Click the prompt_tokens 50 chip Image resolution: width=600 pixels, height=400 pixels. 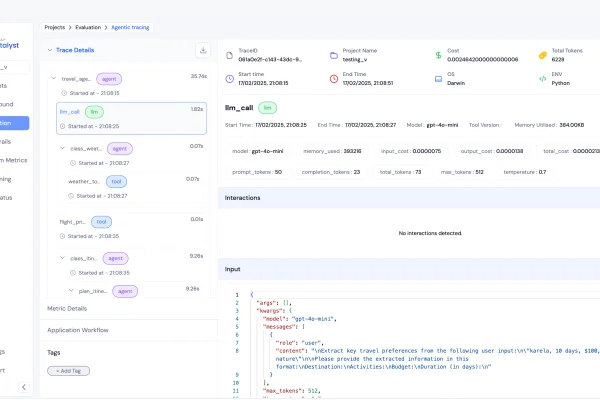(x=257, y=172)
